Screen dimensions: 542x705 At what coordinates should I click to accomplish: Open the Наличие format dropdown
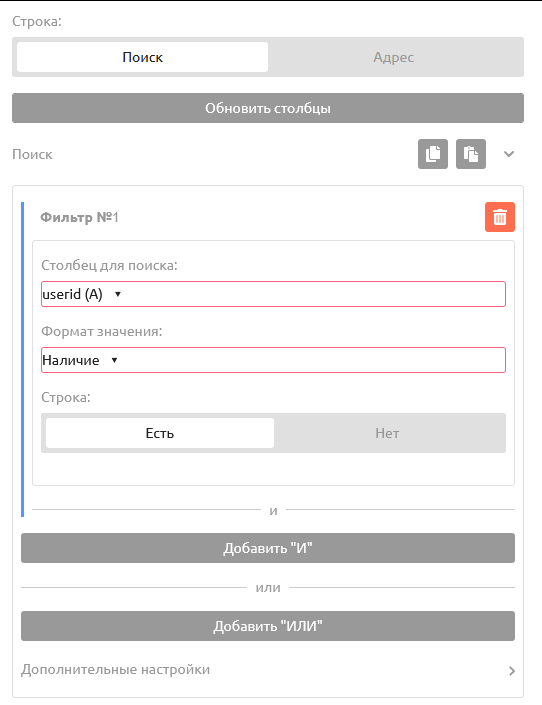pos(273,360)
